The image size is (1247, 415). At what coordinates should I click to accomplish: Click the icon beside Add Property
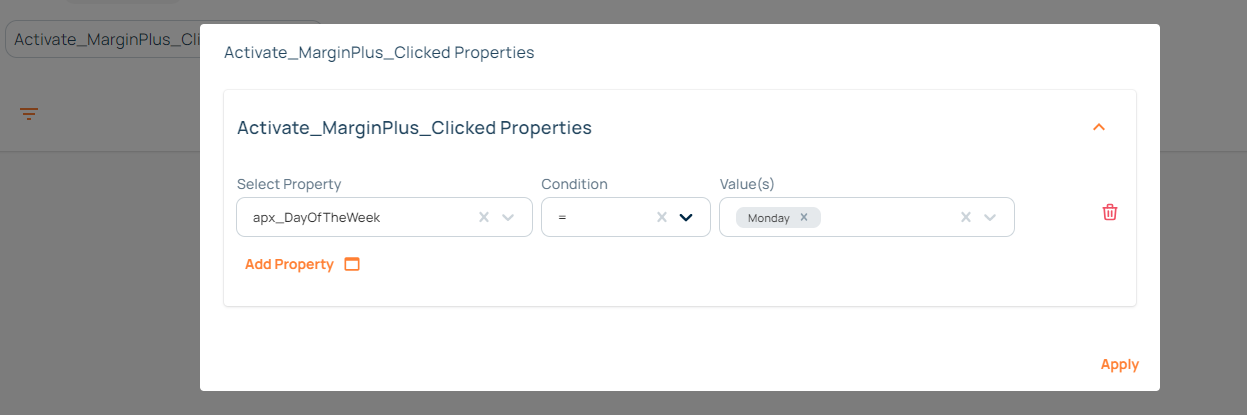click(x=351, y=264)
